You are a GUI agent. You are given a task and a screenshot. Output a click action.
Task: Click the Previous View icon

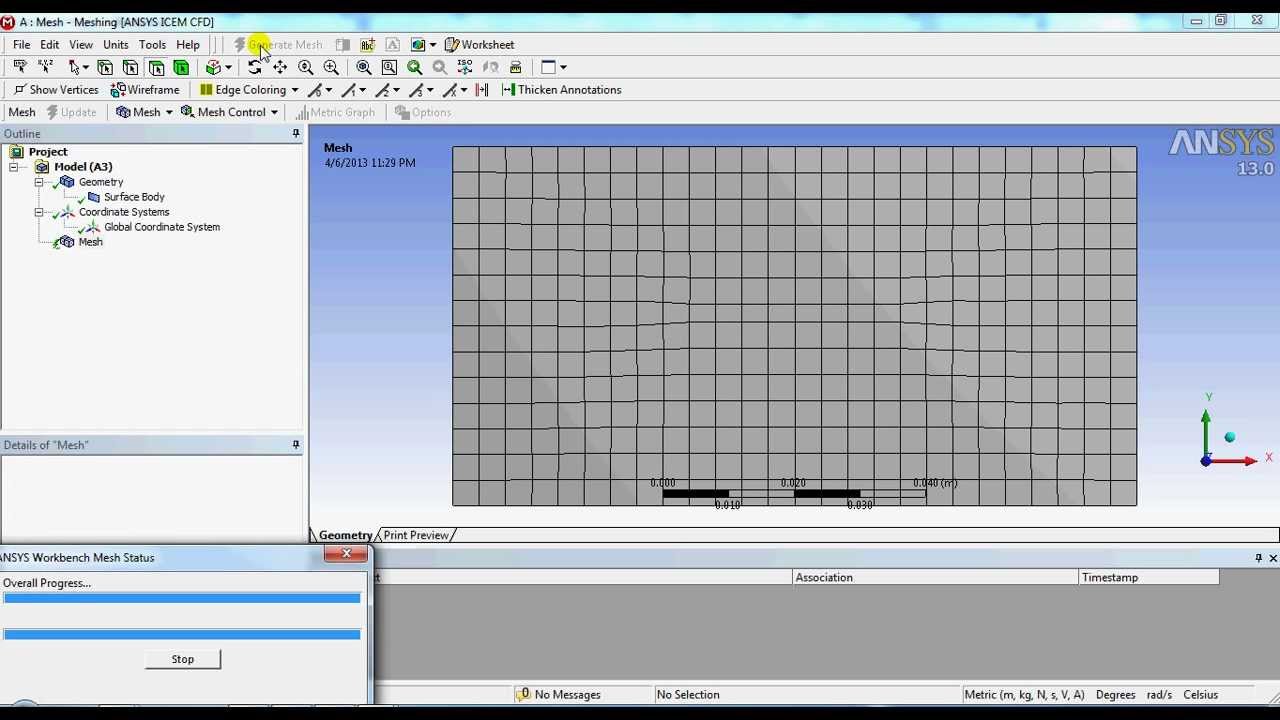point(414,67)
